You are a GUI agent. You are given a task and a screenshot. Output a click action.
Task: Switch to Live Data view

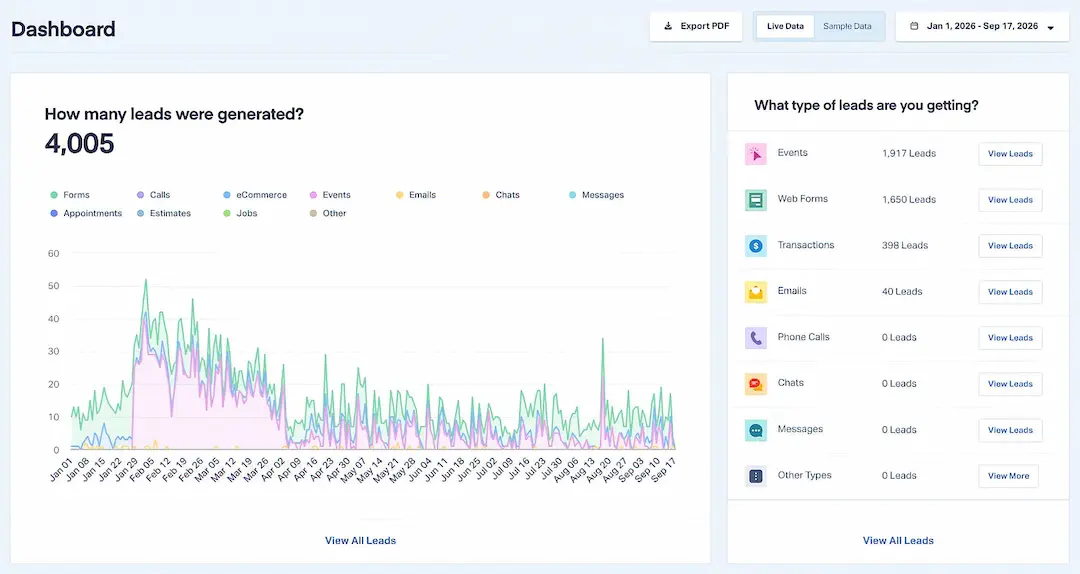pyautogui.click(x=785, y=26)
